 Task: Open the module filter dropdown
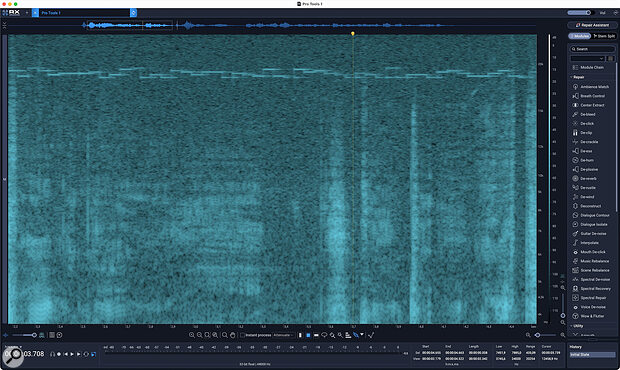pos(588,59)
